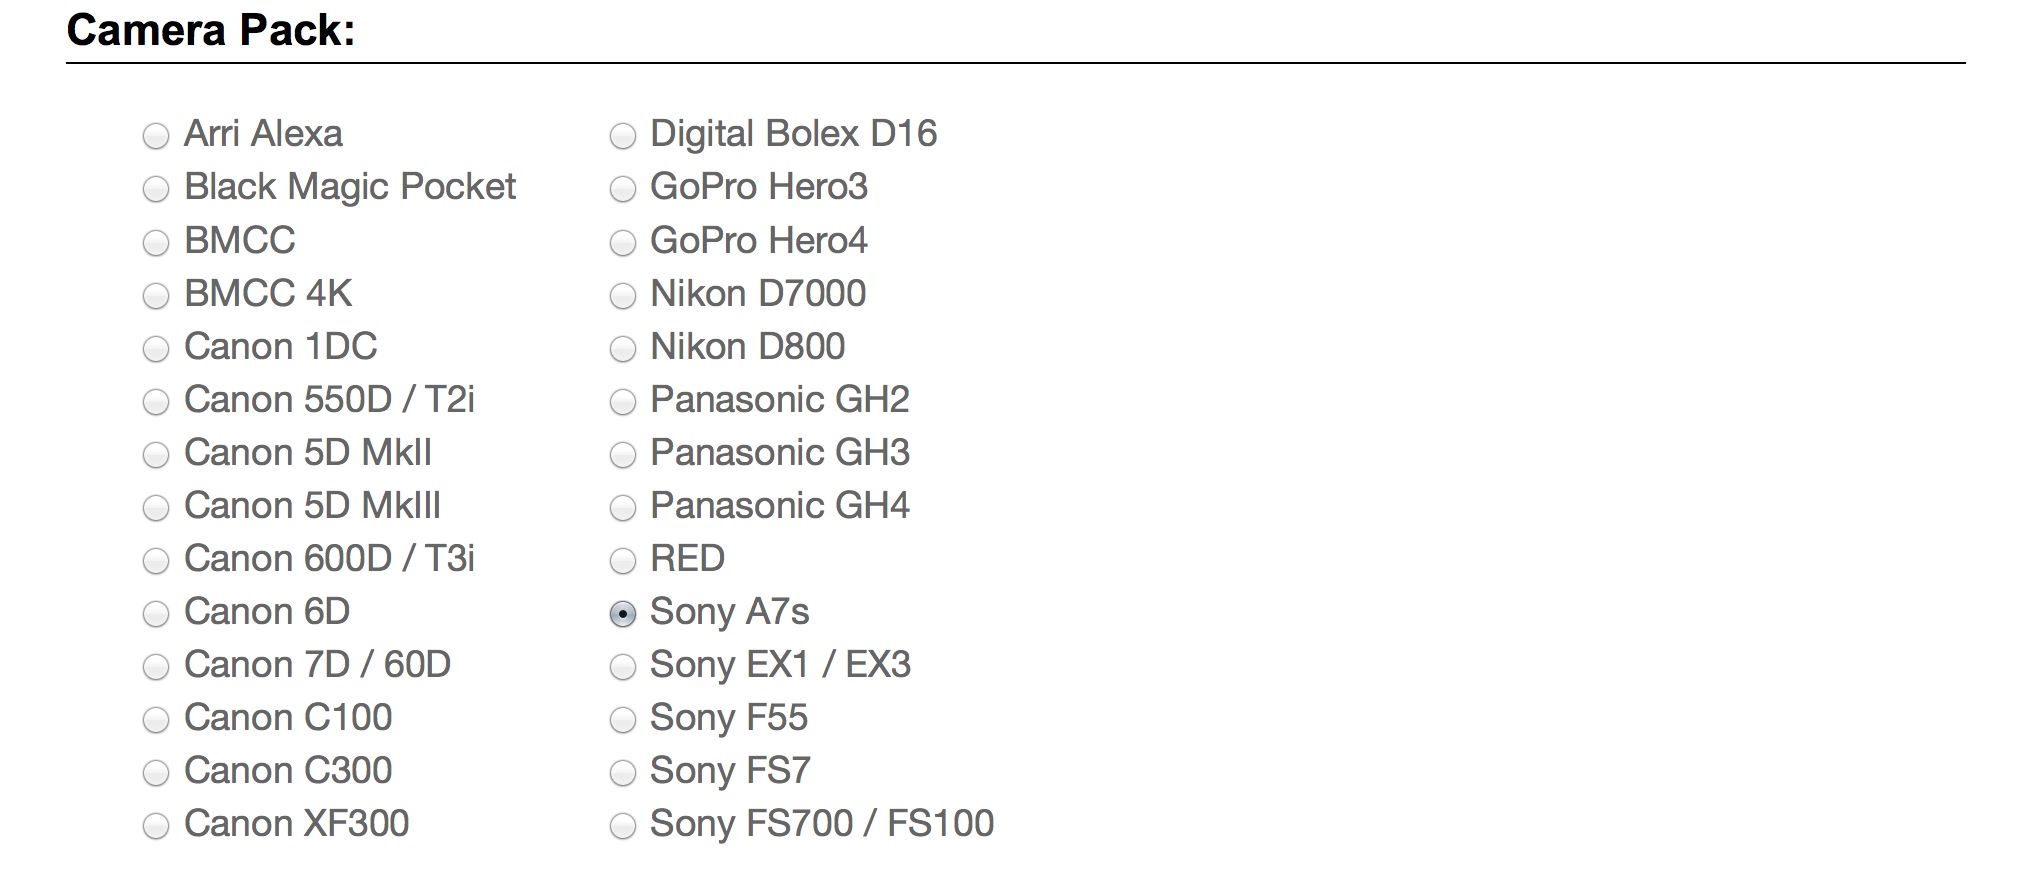This screenshot has width=2032, height=872.
Task: Pick the Nikon D800 camera pack
Action: (623, 347)
